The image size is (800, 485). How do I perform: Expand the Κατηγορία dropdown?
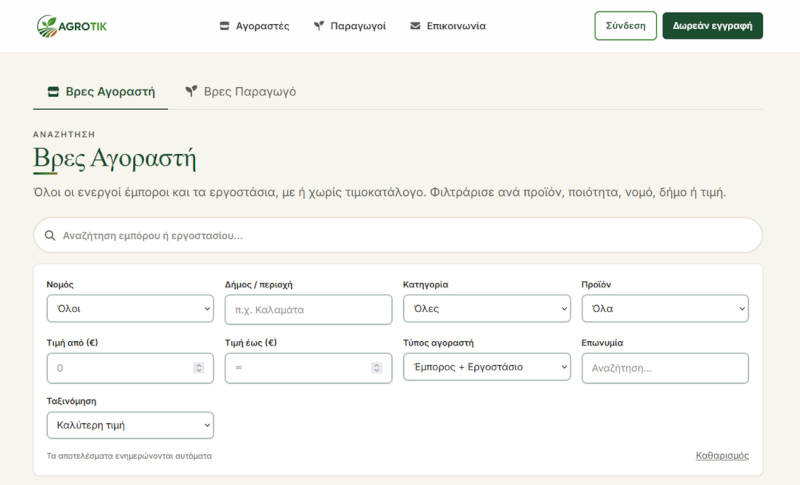coord(487,309)
